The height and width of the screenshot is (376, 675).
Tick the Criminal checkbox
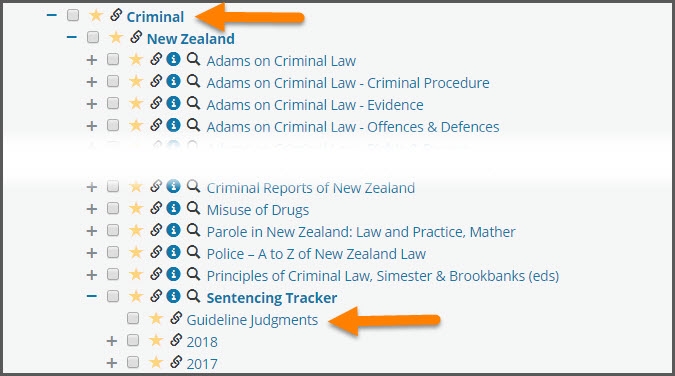click(x=73, y=16)
